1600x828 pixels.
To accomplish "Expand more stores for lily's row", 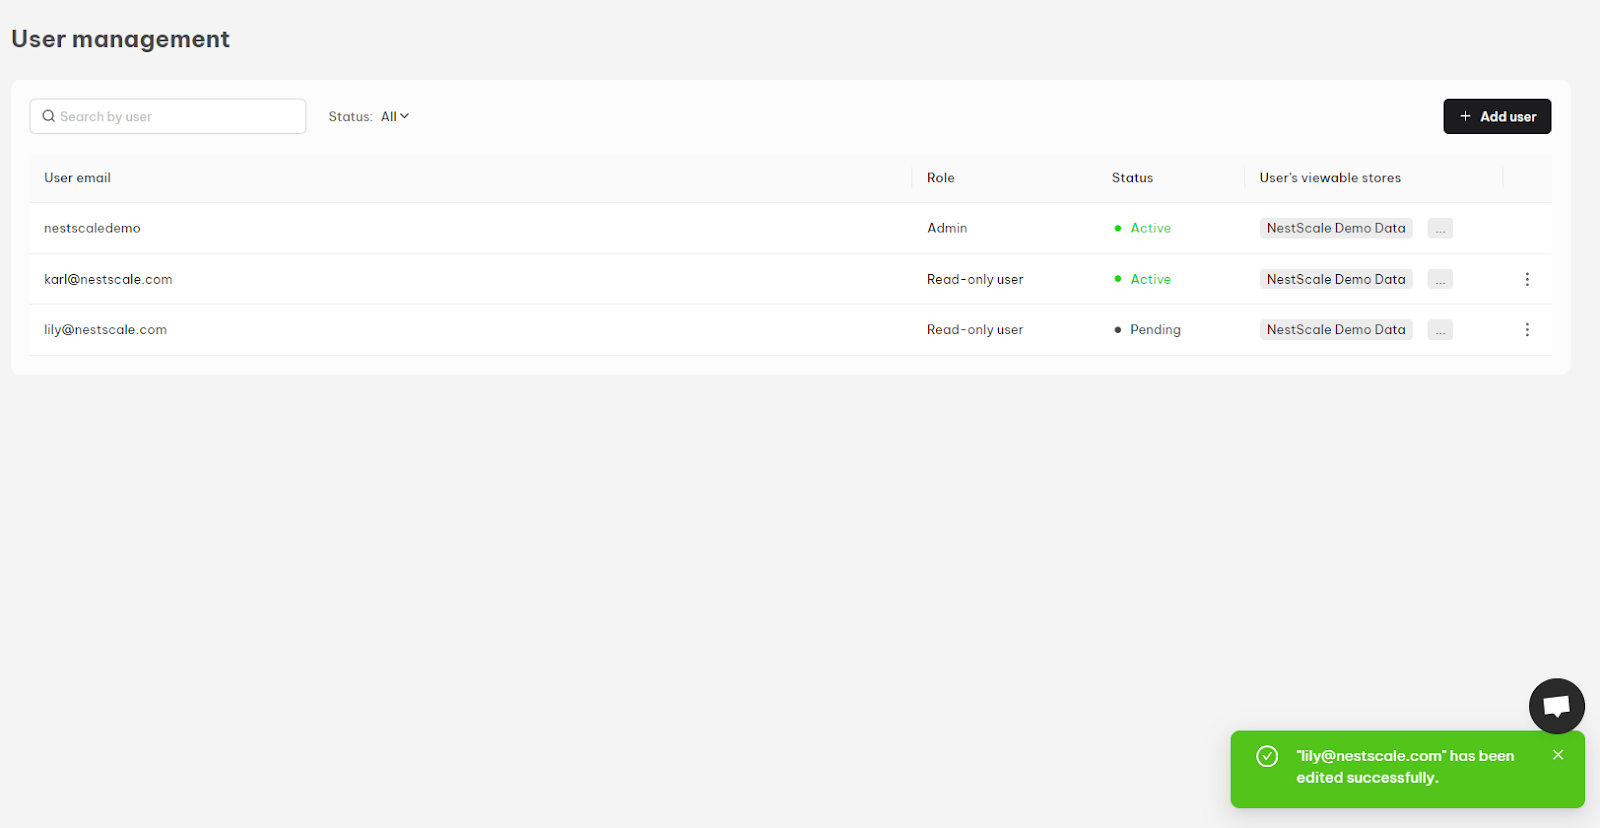I will pyautogui.click(x=1440, y=329).
